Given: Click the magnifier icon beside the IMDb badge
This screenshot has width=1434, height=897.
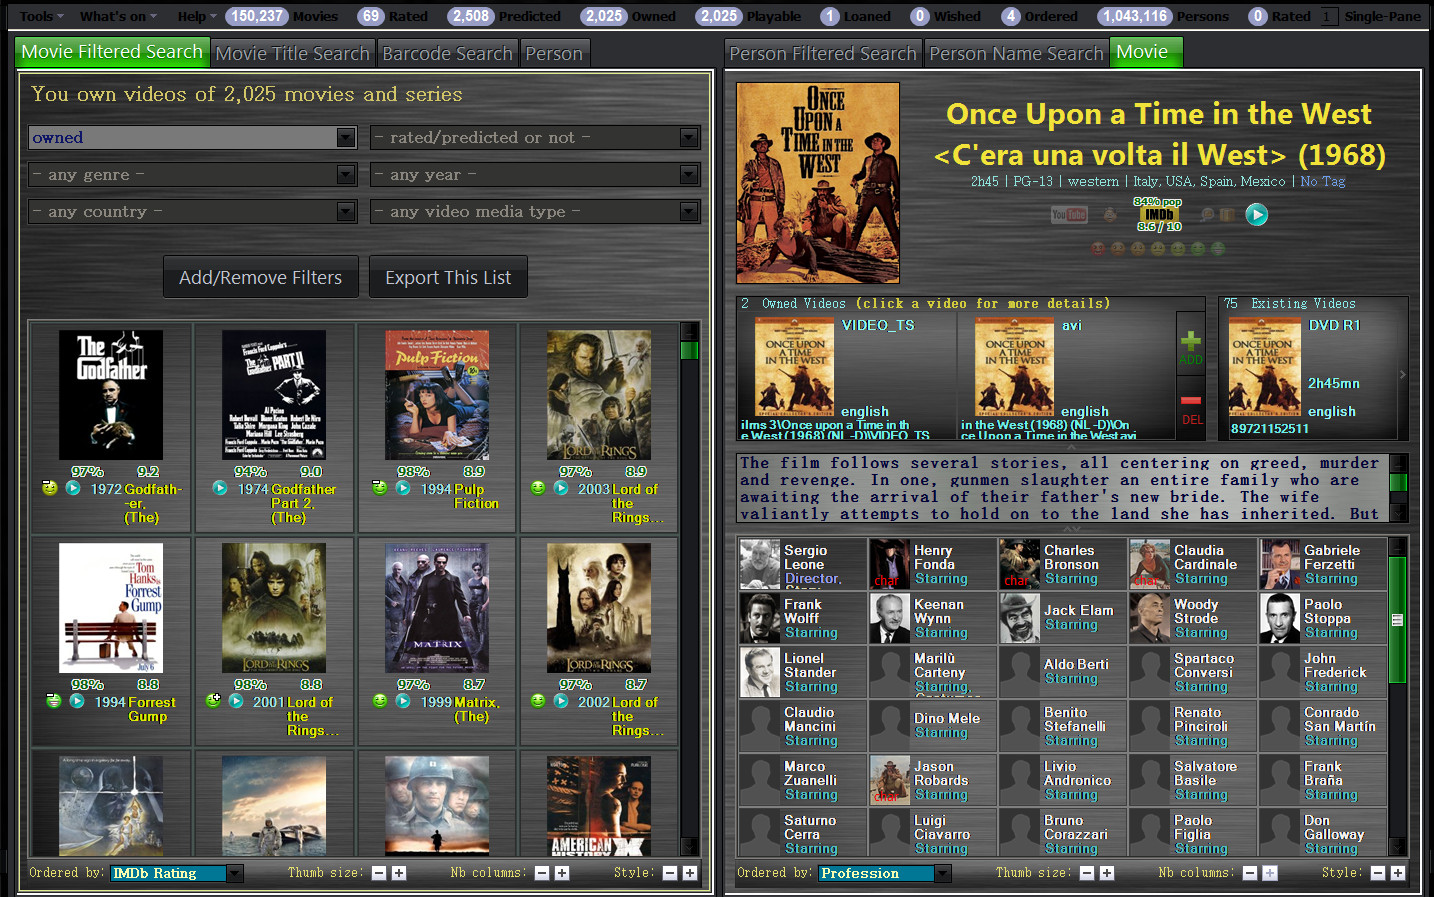Looking at the screenshot, I should [1207, 215].
